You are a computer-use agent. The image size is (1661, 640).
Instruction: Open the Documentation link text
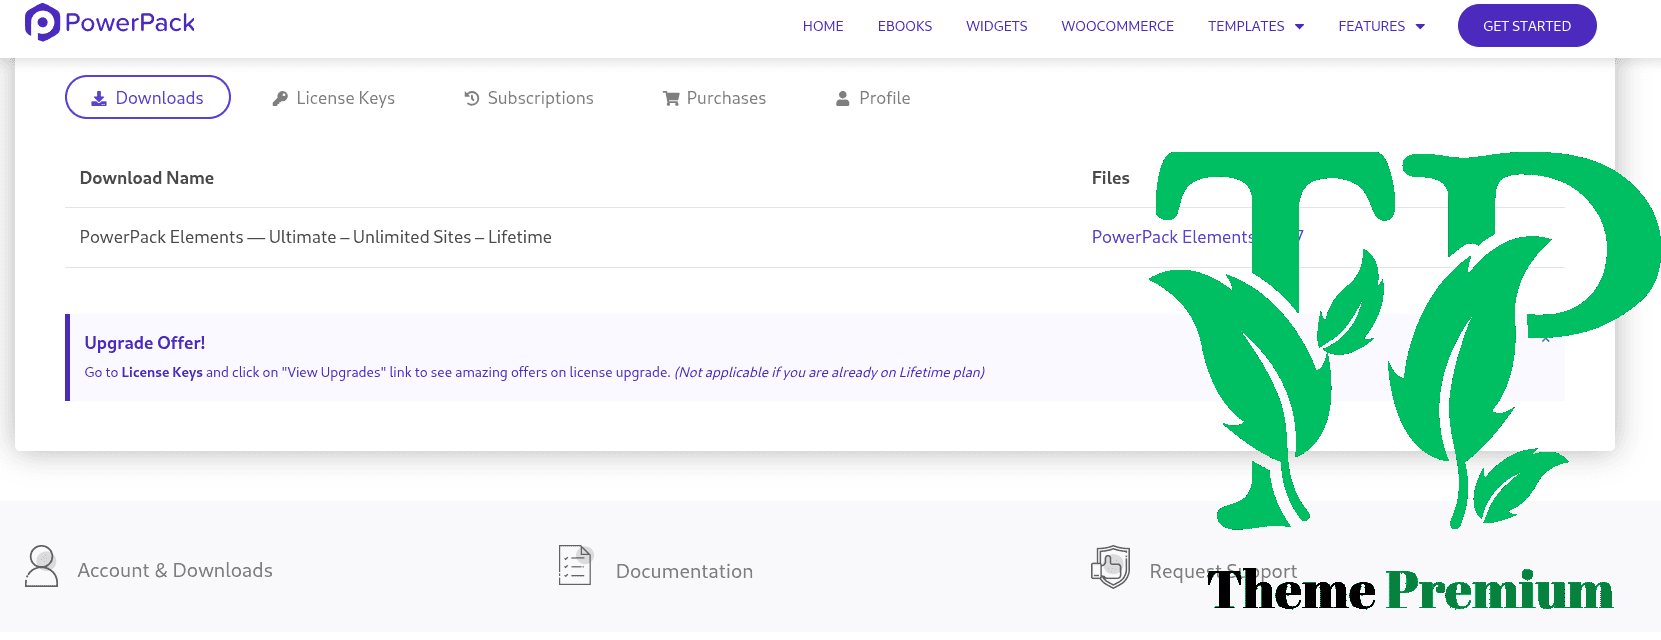tap(684, 571)
